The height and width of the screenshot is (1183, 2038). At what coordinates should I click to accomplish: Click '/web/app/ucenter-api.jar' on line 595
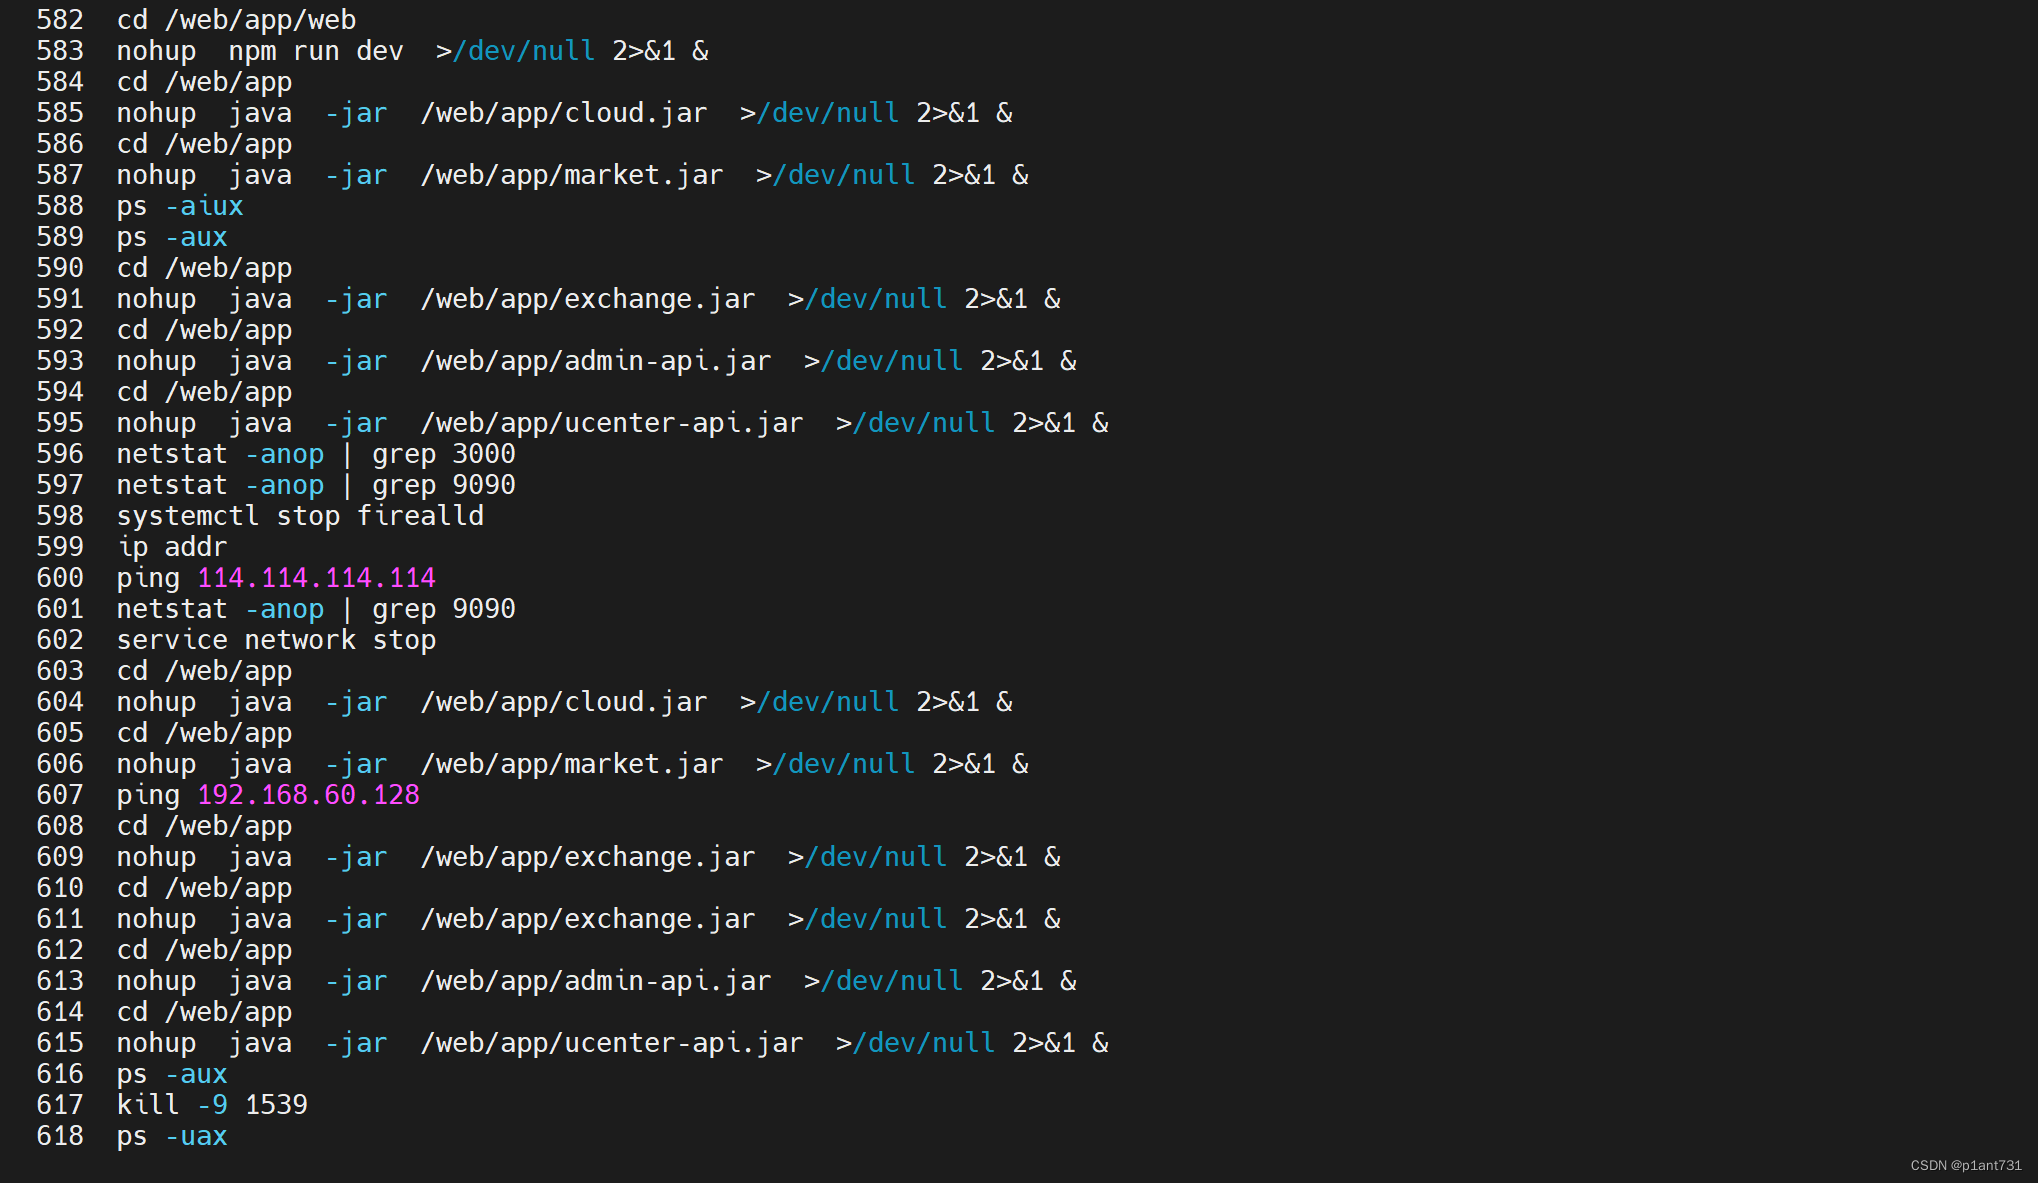click(612, 423)
